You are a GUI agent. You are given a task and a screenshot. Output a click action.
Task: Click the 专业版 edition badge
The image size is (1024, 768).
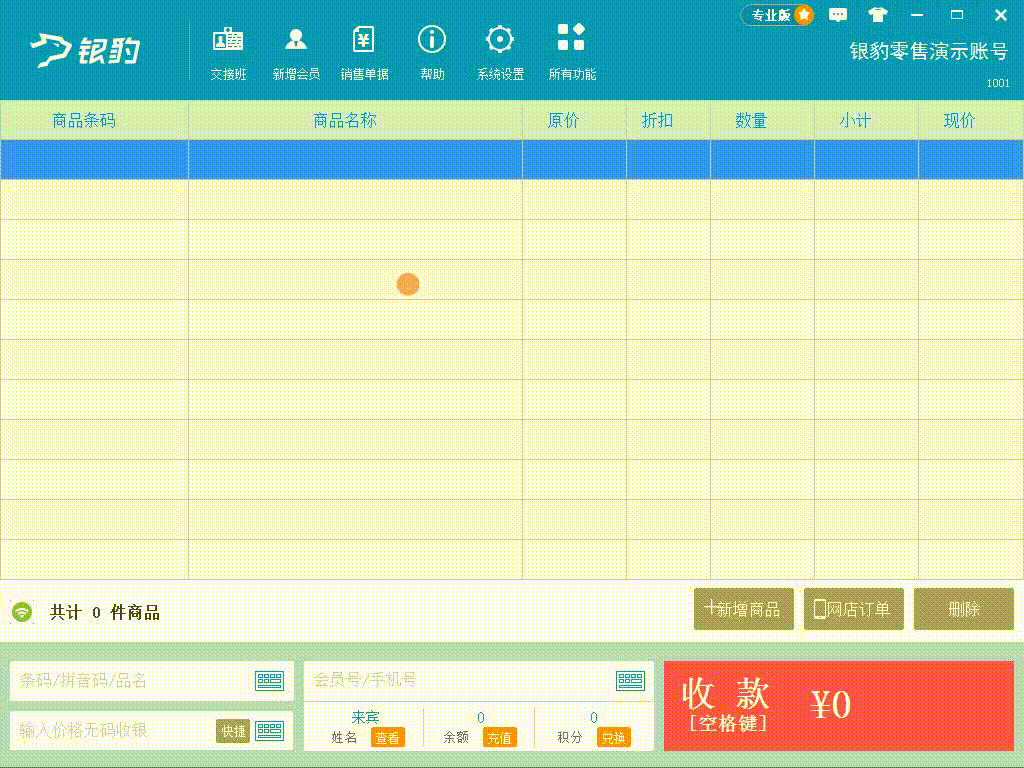point(777,15)
